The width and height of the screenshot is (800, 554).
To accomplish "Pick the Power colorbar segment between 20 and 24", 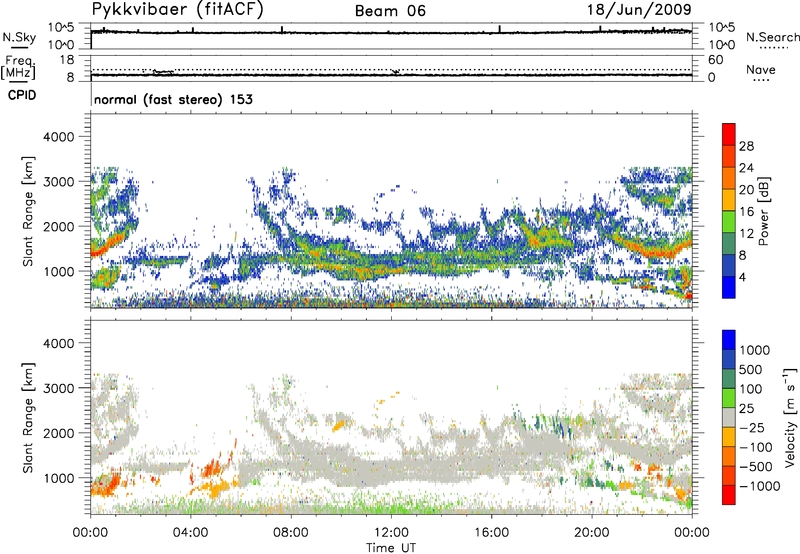I will pyautogui.click(x=729, y=178).
